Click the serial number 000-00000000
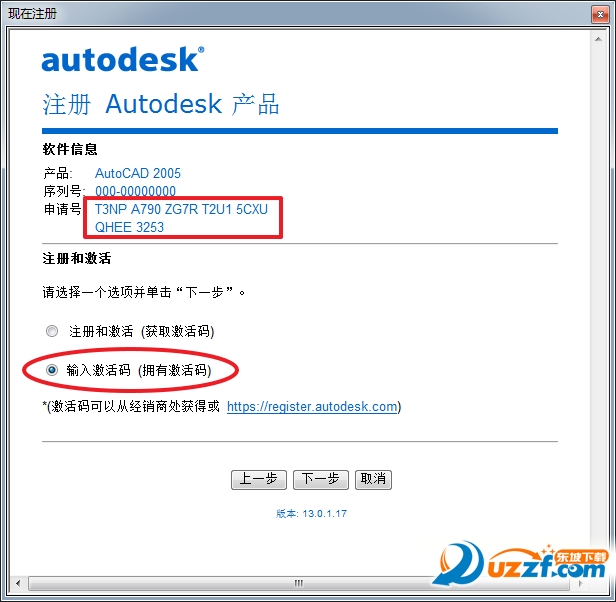 [135, 191]
